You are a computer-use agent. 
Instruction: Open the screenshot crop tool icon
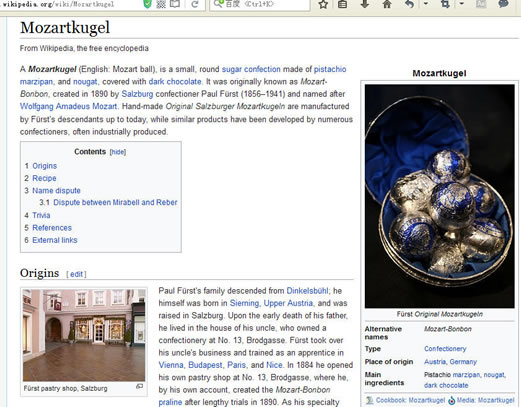tap(445, 4)
